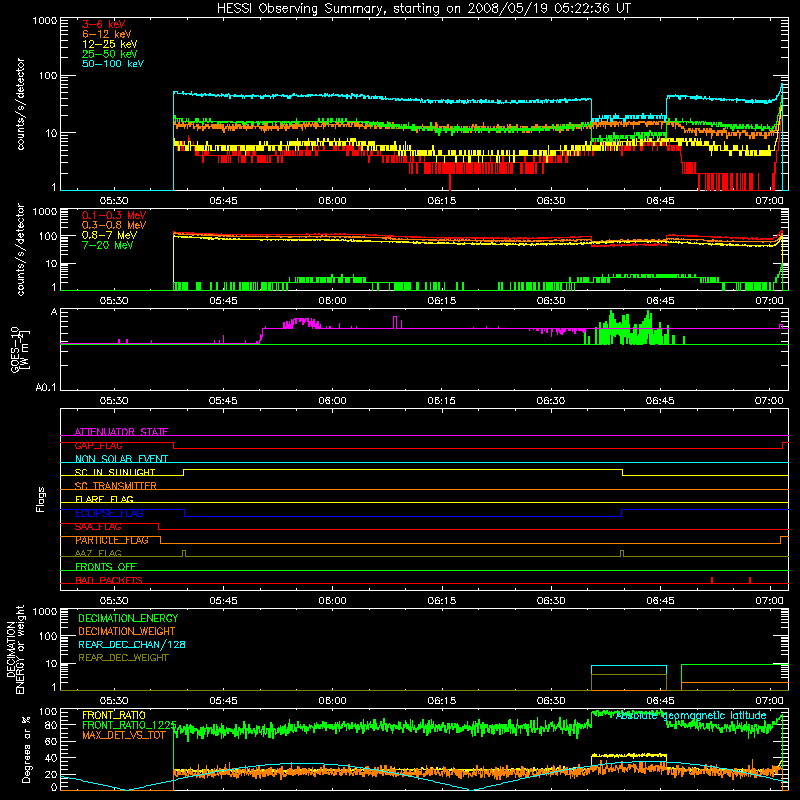800x800 pixels.
Task: Click the MAX_DET_VS_TOT legend entry
Action: pos(124,735)
